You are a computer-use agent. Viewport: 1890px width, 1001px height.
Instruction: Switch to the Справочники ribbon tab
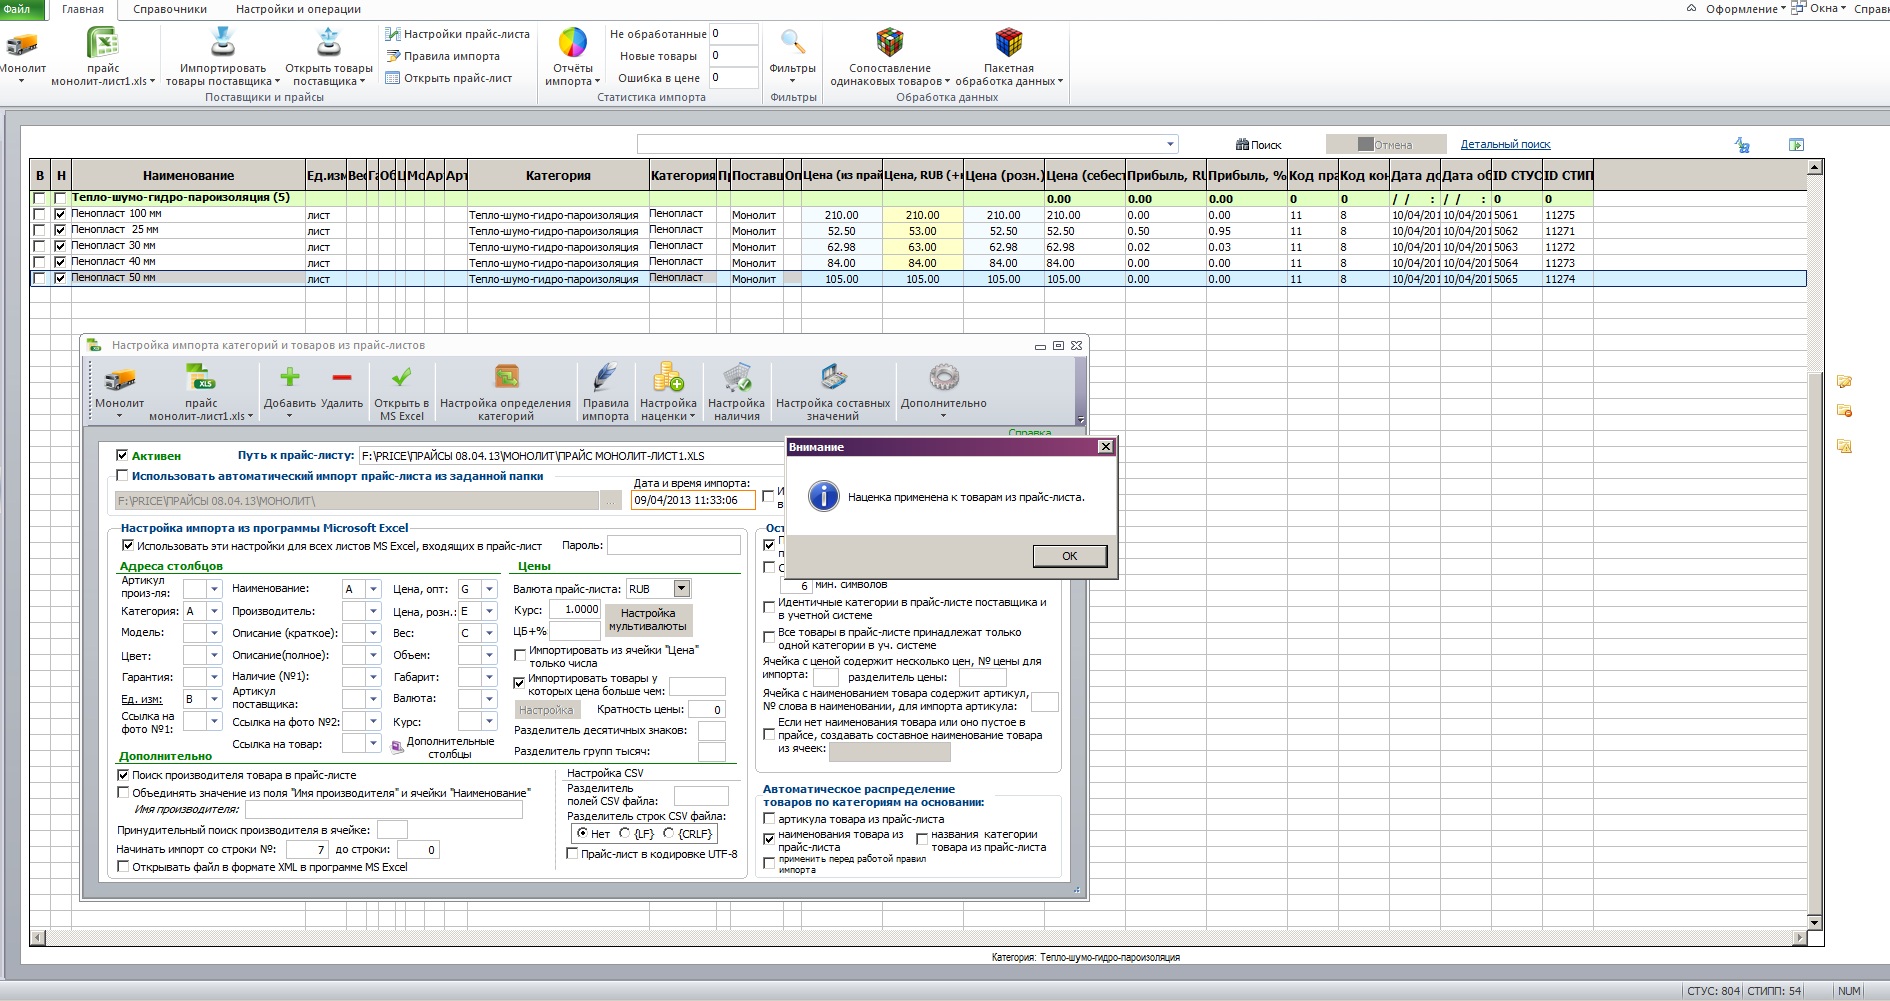pos(170,9)
